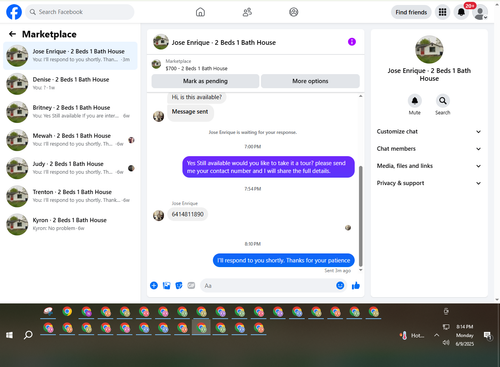Open the Mewah conversation
Image resolution: width=500 pixels, height=367 pixels.
70,140
